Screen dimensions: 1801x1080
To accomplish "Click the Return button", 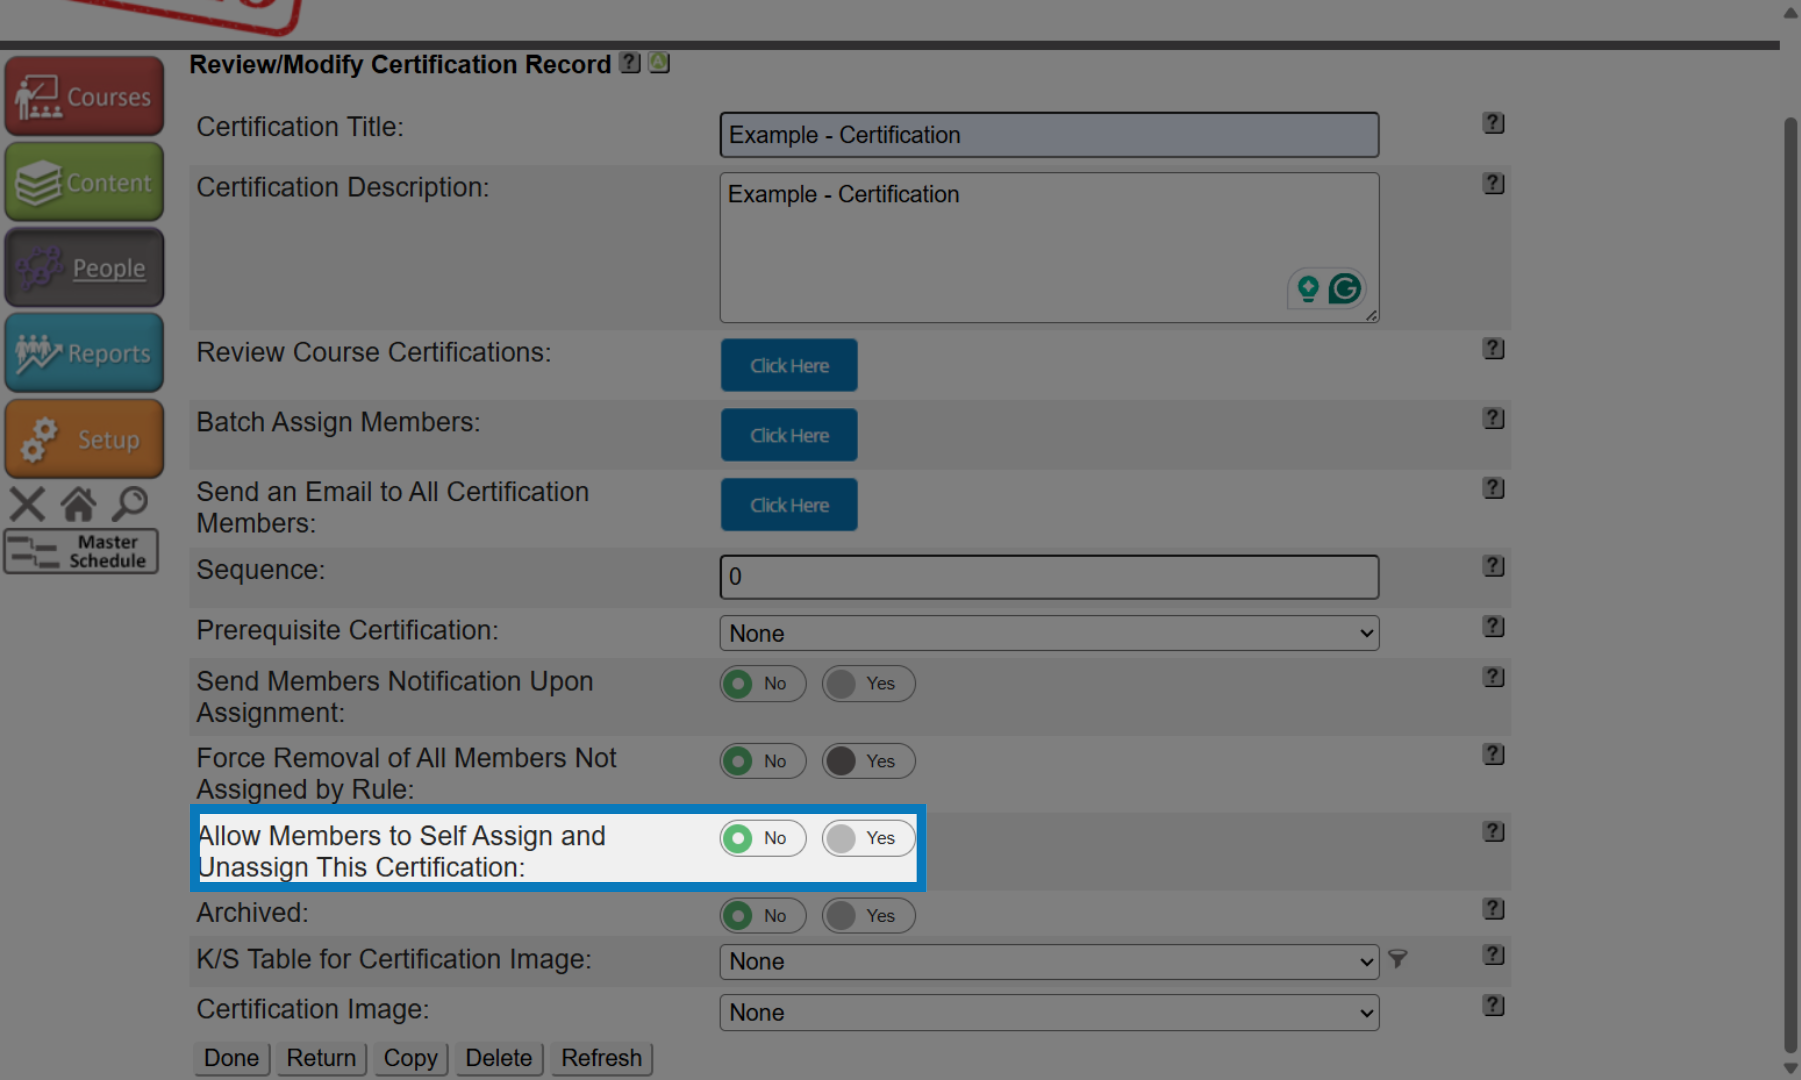I will pos(321,1058).
